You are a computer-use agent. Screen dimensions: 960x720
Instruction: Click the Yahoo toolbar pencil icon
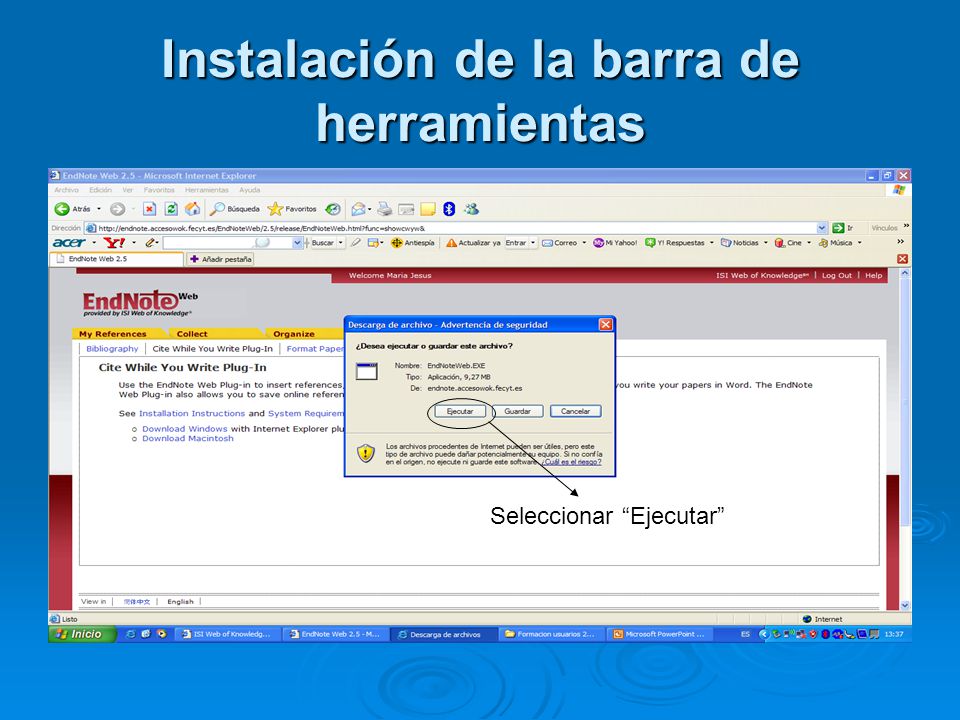coord(150,243)
